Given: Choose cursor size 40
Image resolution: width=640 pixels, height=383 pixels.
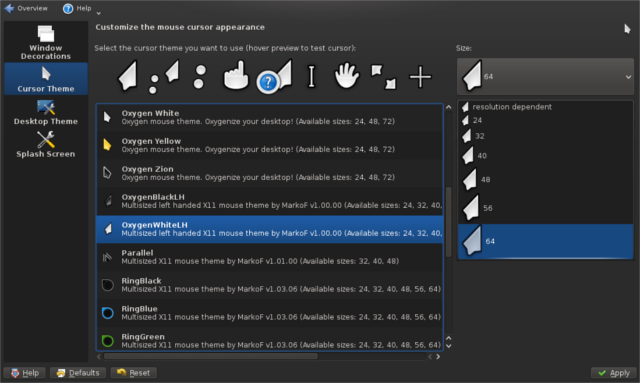Looking at the screenshot, I should [545, 156].
